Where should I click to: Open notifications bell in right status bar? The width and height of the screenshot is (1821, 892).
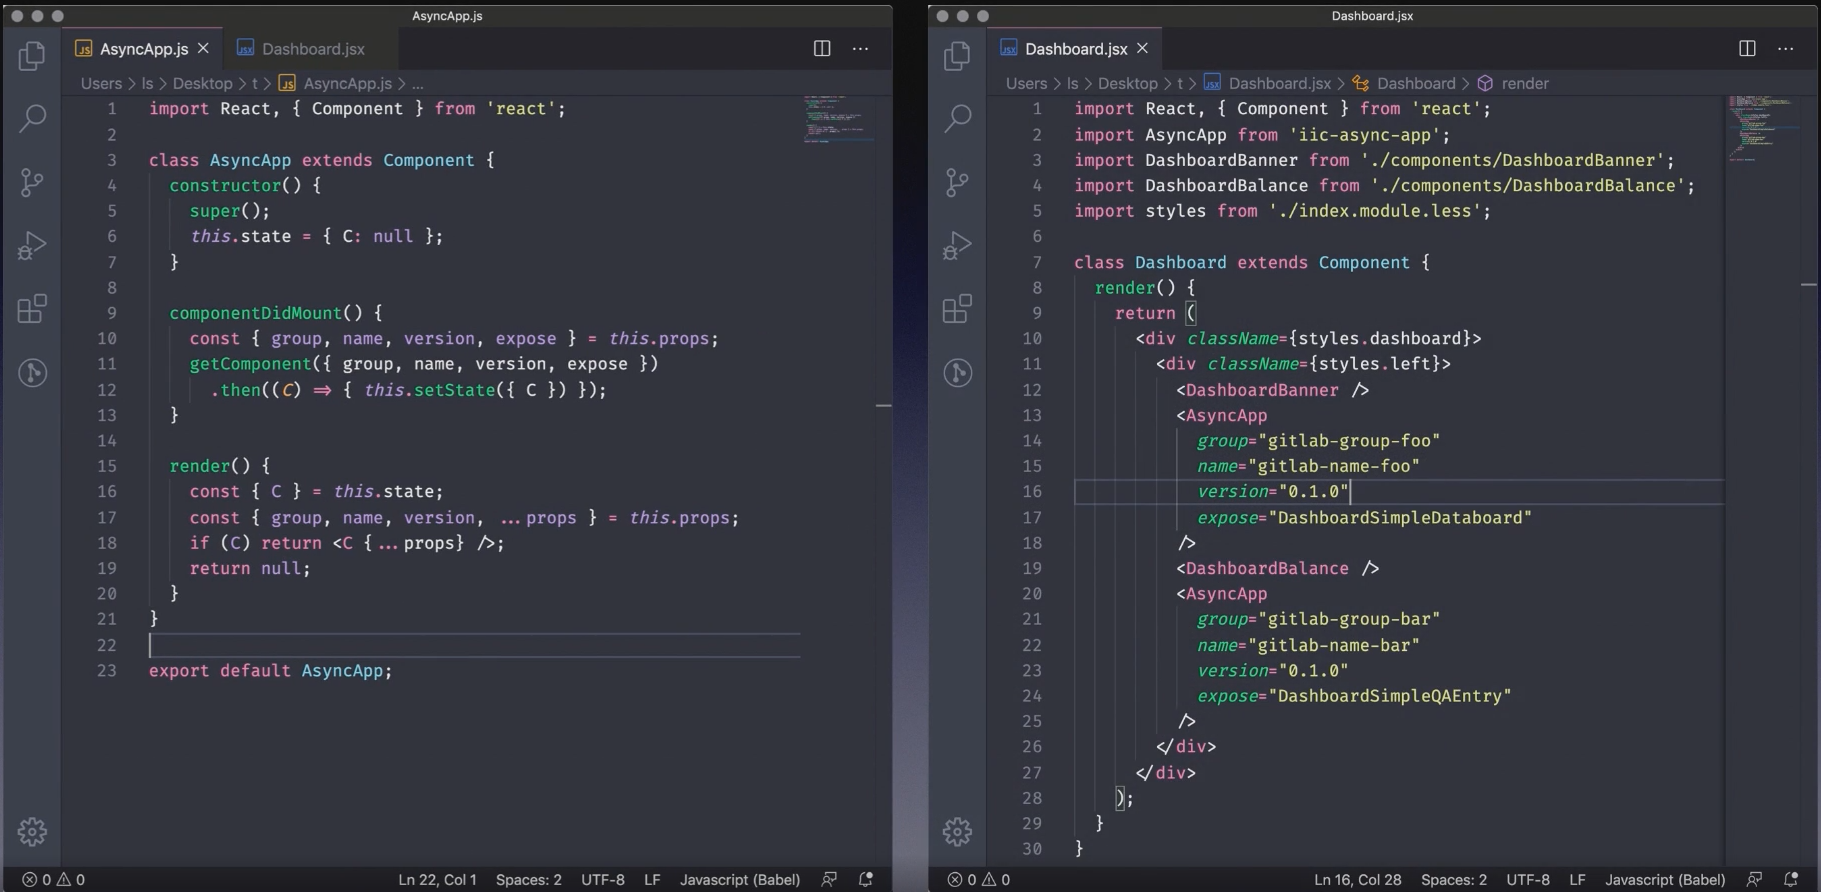coord(1791,880)
